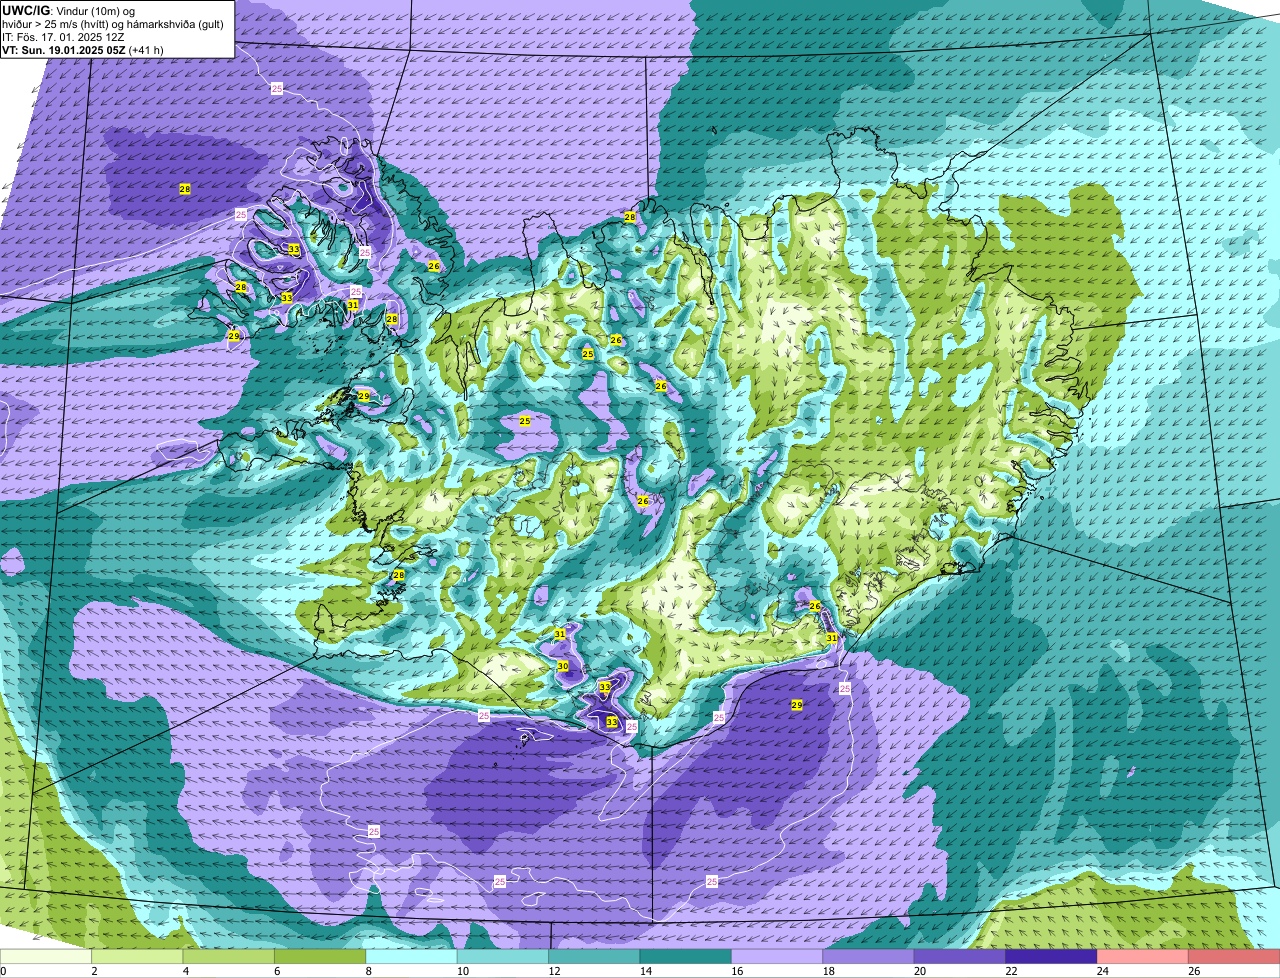Click the white 25 contour label near the top-left

[x=277, y=89]
